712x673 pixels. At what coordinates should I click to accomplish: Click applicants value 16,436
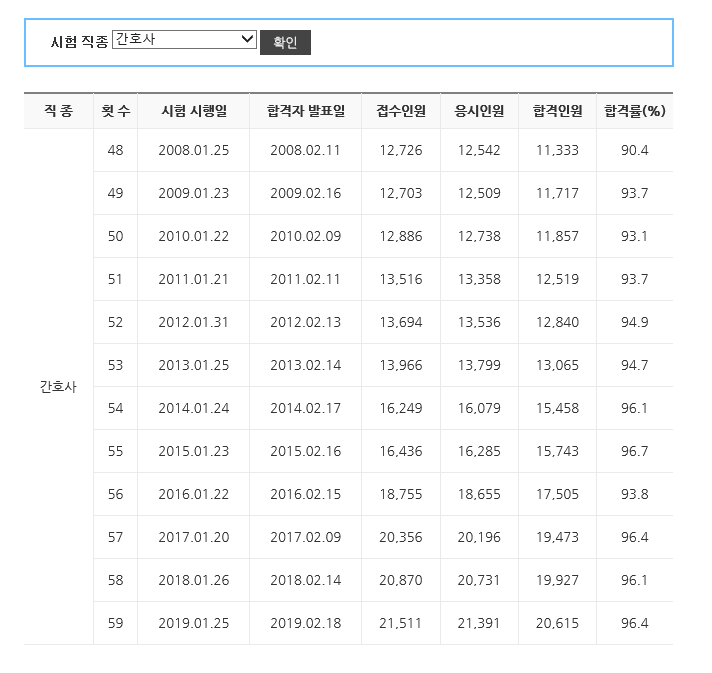tap(401, 451)
